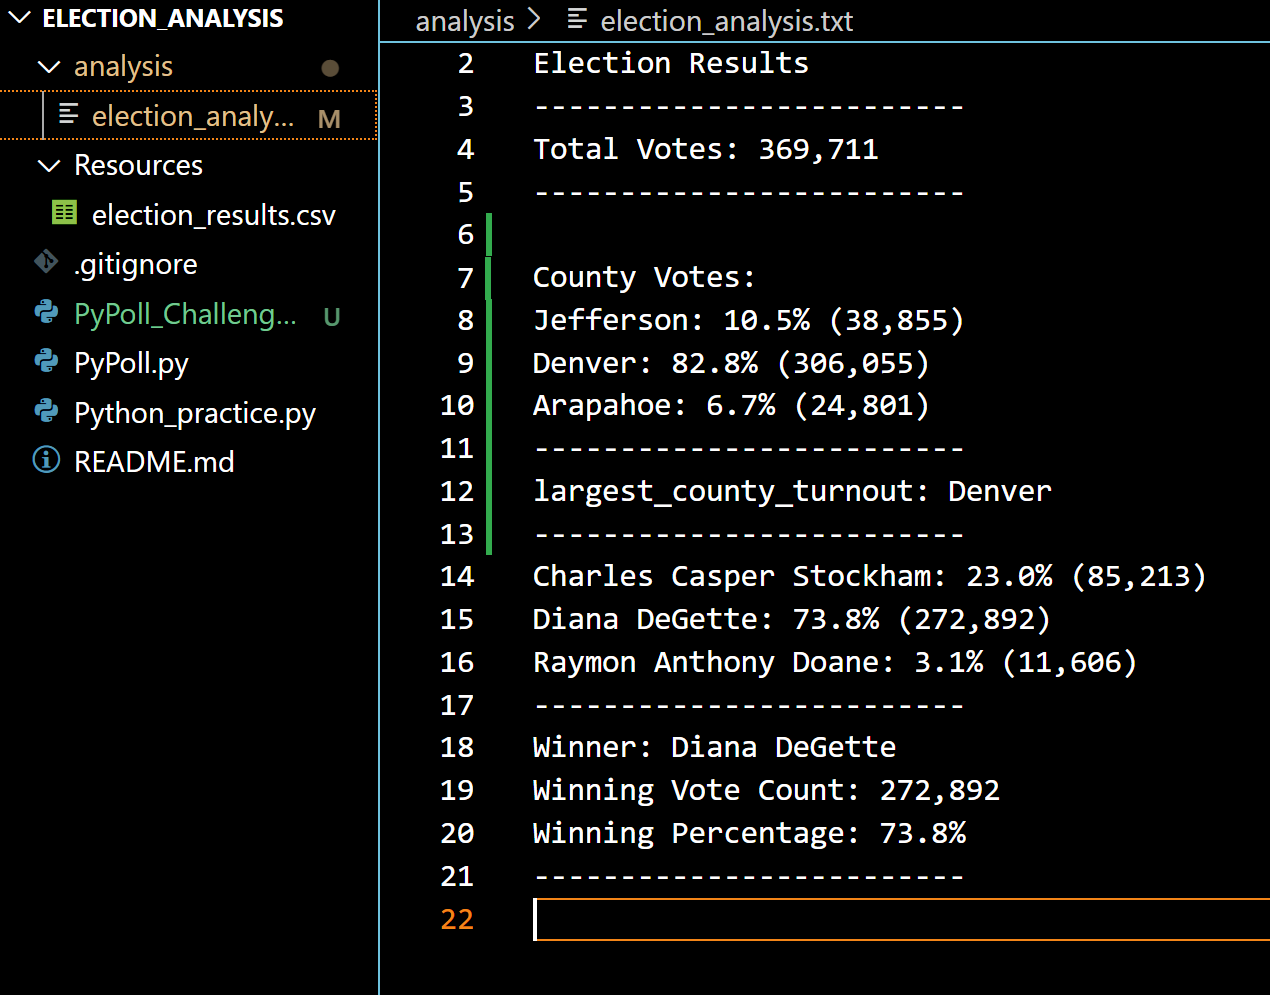Click the CSV spreadsheet icon for election_results.csv
1270x995 pixels.
(x=64, y=212)
